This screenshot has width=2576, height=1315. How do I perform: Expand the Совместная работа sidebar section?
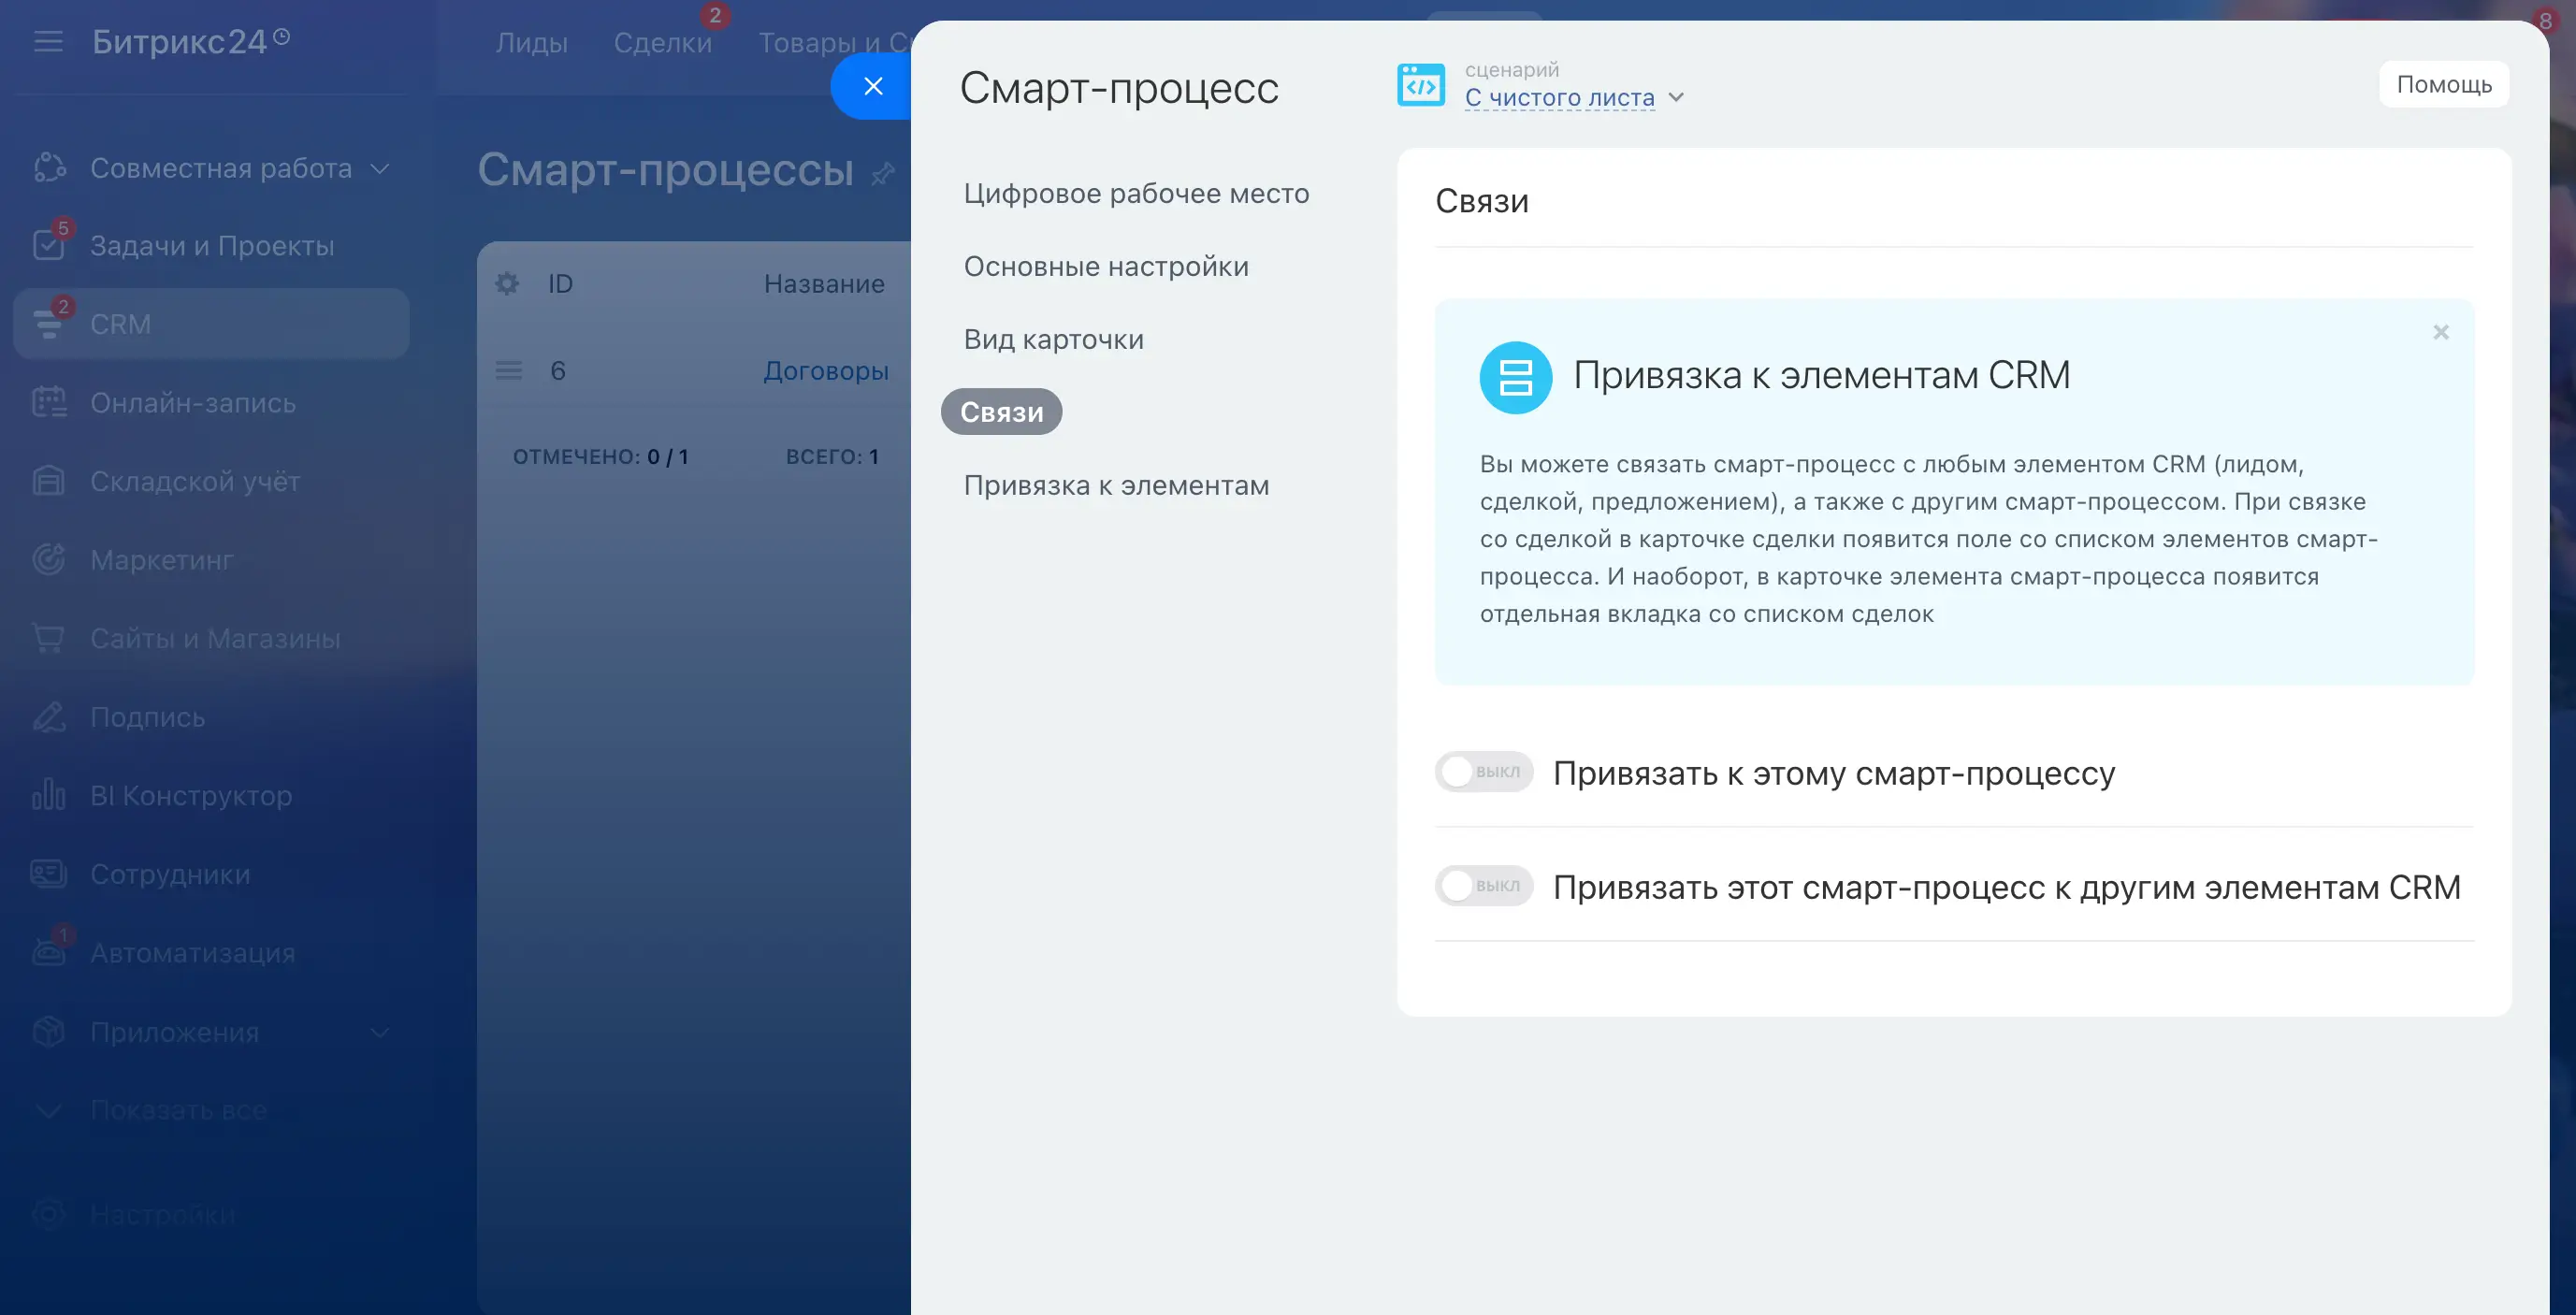(x=379, y=168)
